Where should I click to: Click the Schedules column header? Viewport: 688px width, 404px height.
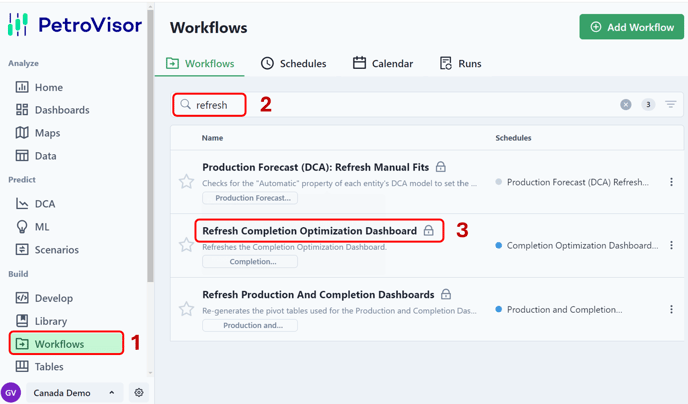[513, 138]
